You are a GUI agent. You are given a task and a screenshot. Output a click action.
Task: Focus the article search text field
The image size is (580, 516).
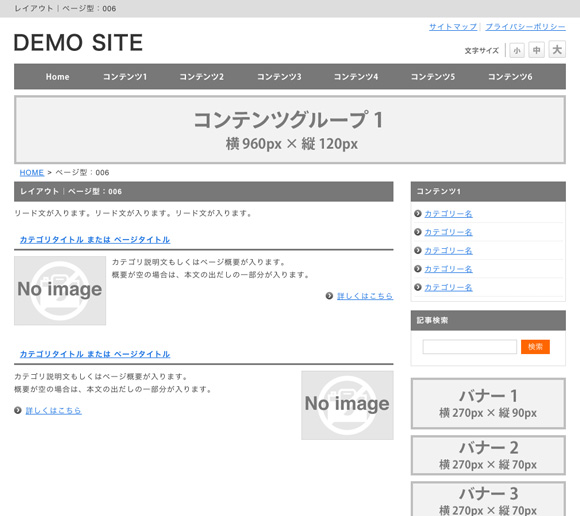tap(470, 347)
